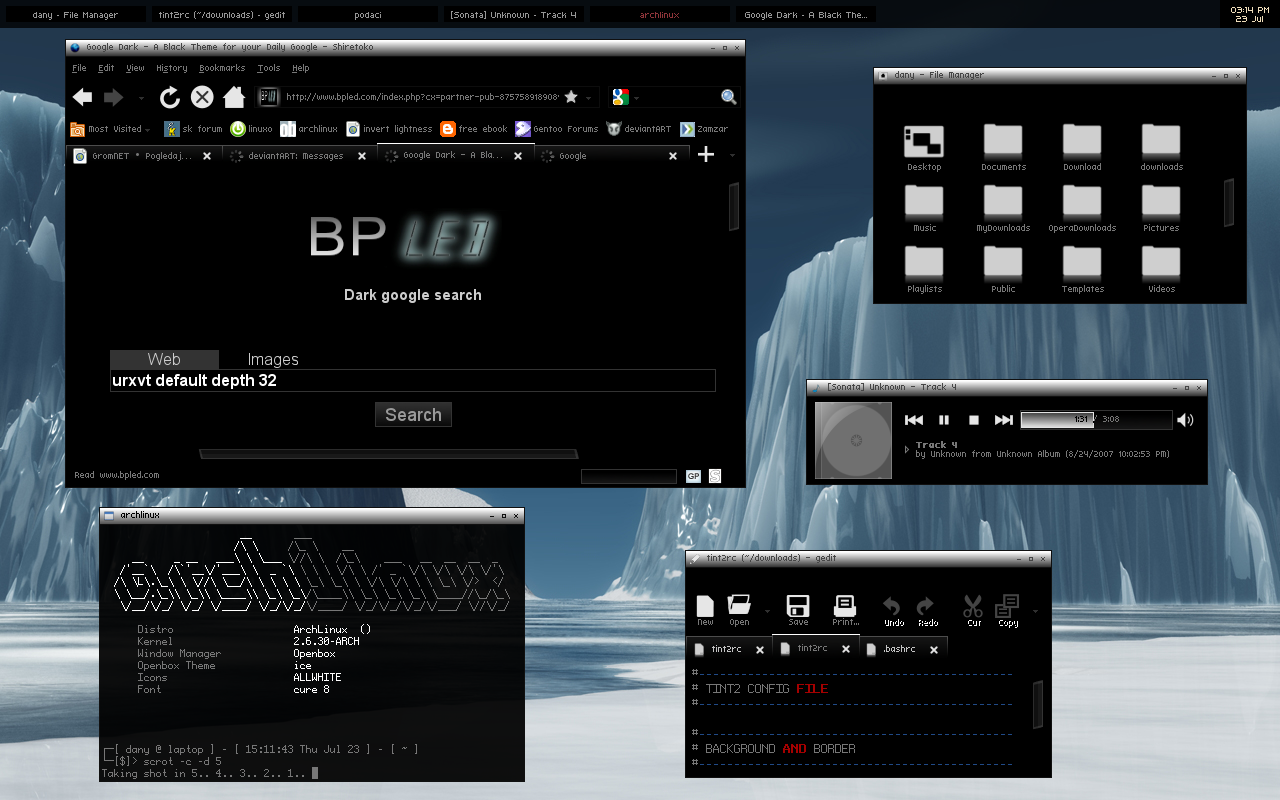The width and height of the screenshot is (1280, 800).
Task: Open the search engine selector dropdown
Action: click(x=637, y=98)
